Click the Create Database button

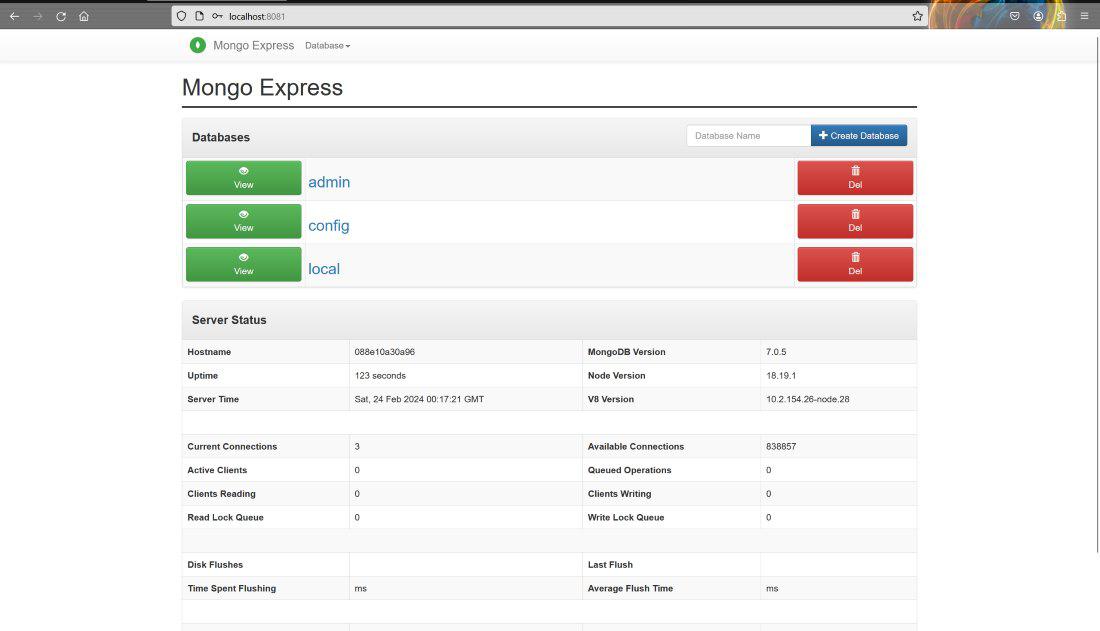tap(859, 135)
